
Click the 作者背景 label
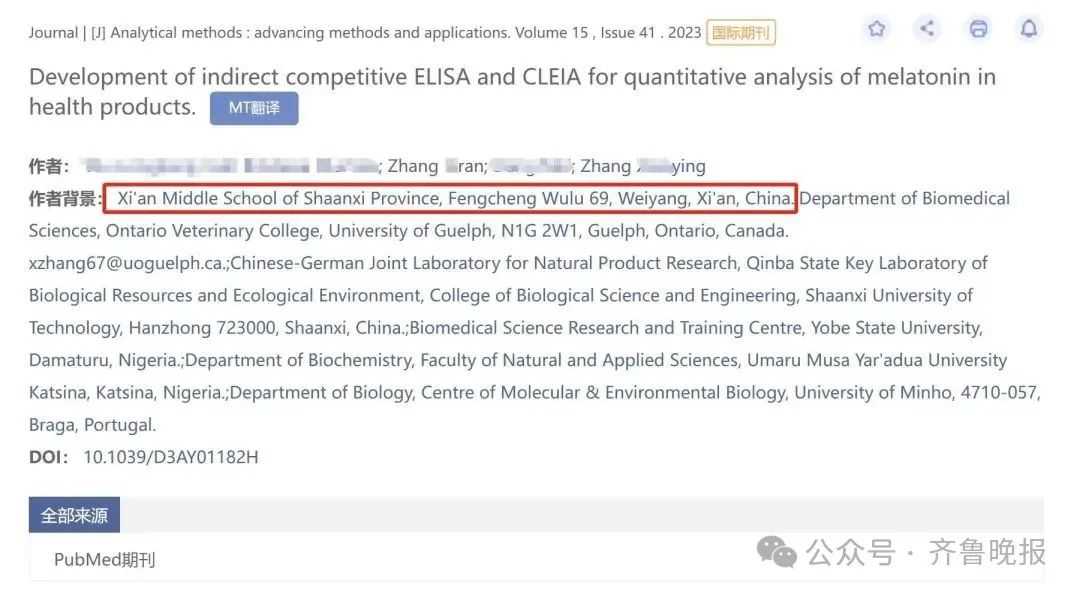pyautogui.click(x=63, y=199)
